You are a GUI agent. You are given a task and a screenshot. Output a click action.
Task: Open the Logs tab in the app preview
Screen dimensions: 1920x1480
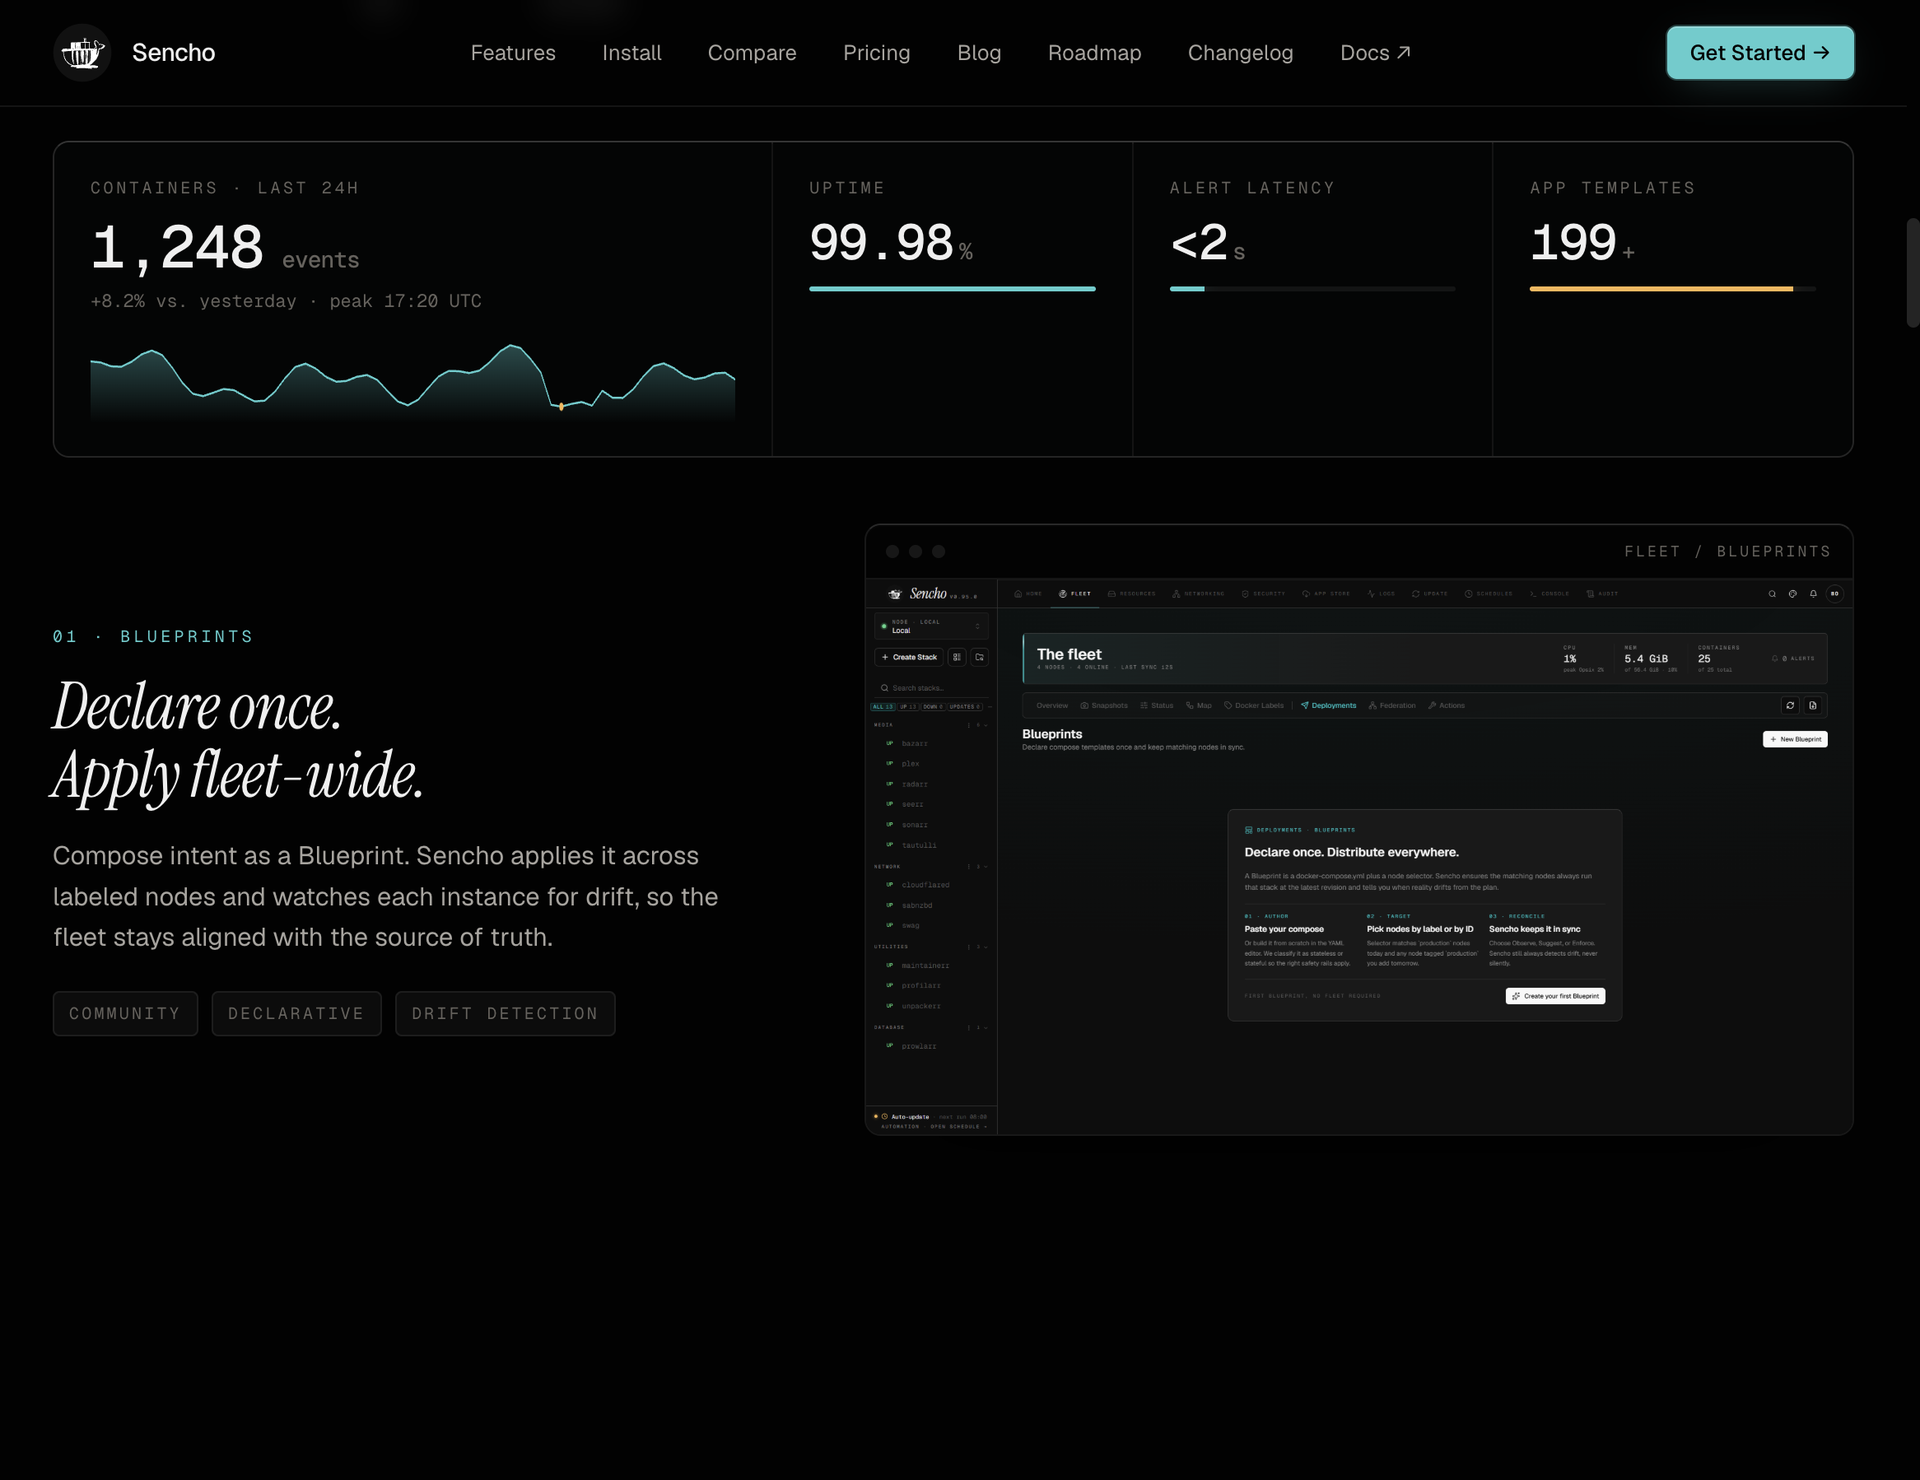(x=1381, y=594)
